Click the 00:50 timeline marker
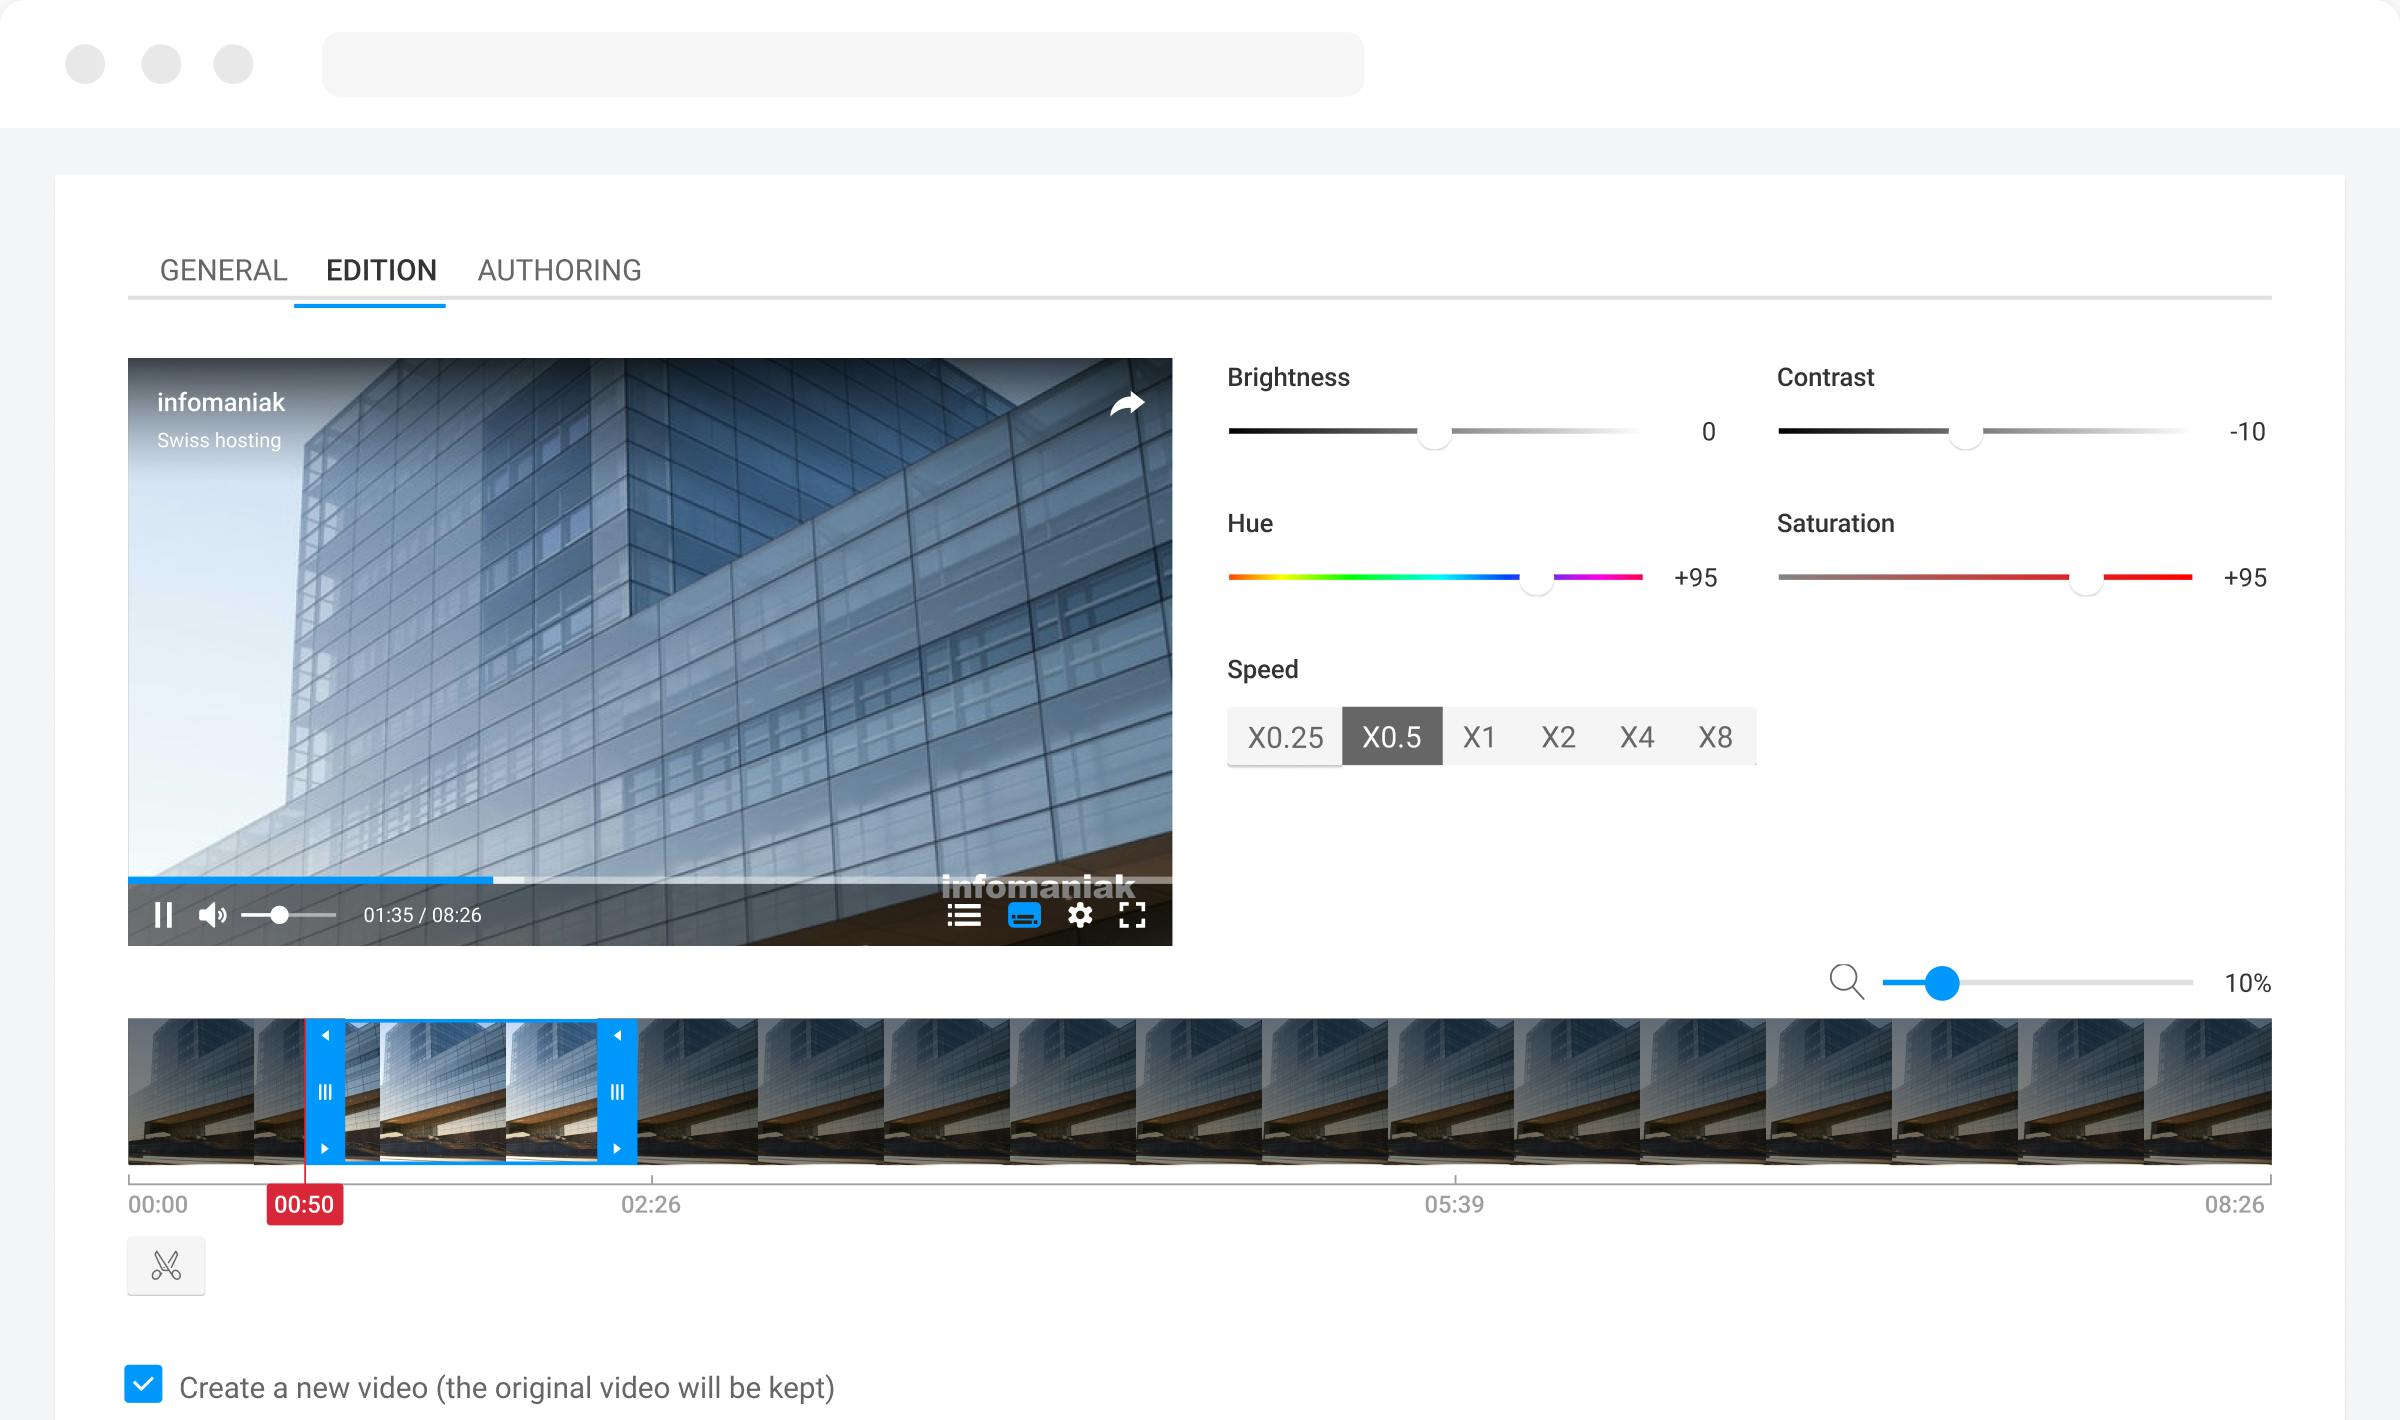This screenshot has width=2400, height=1420. coord(305,1205)
